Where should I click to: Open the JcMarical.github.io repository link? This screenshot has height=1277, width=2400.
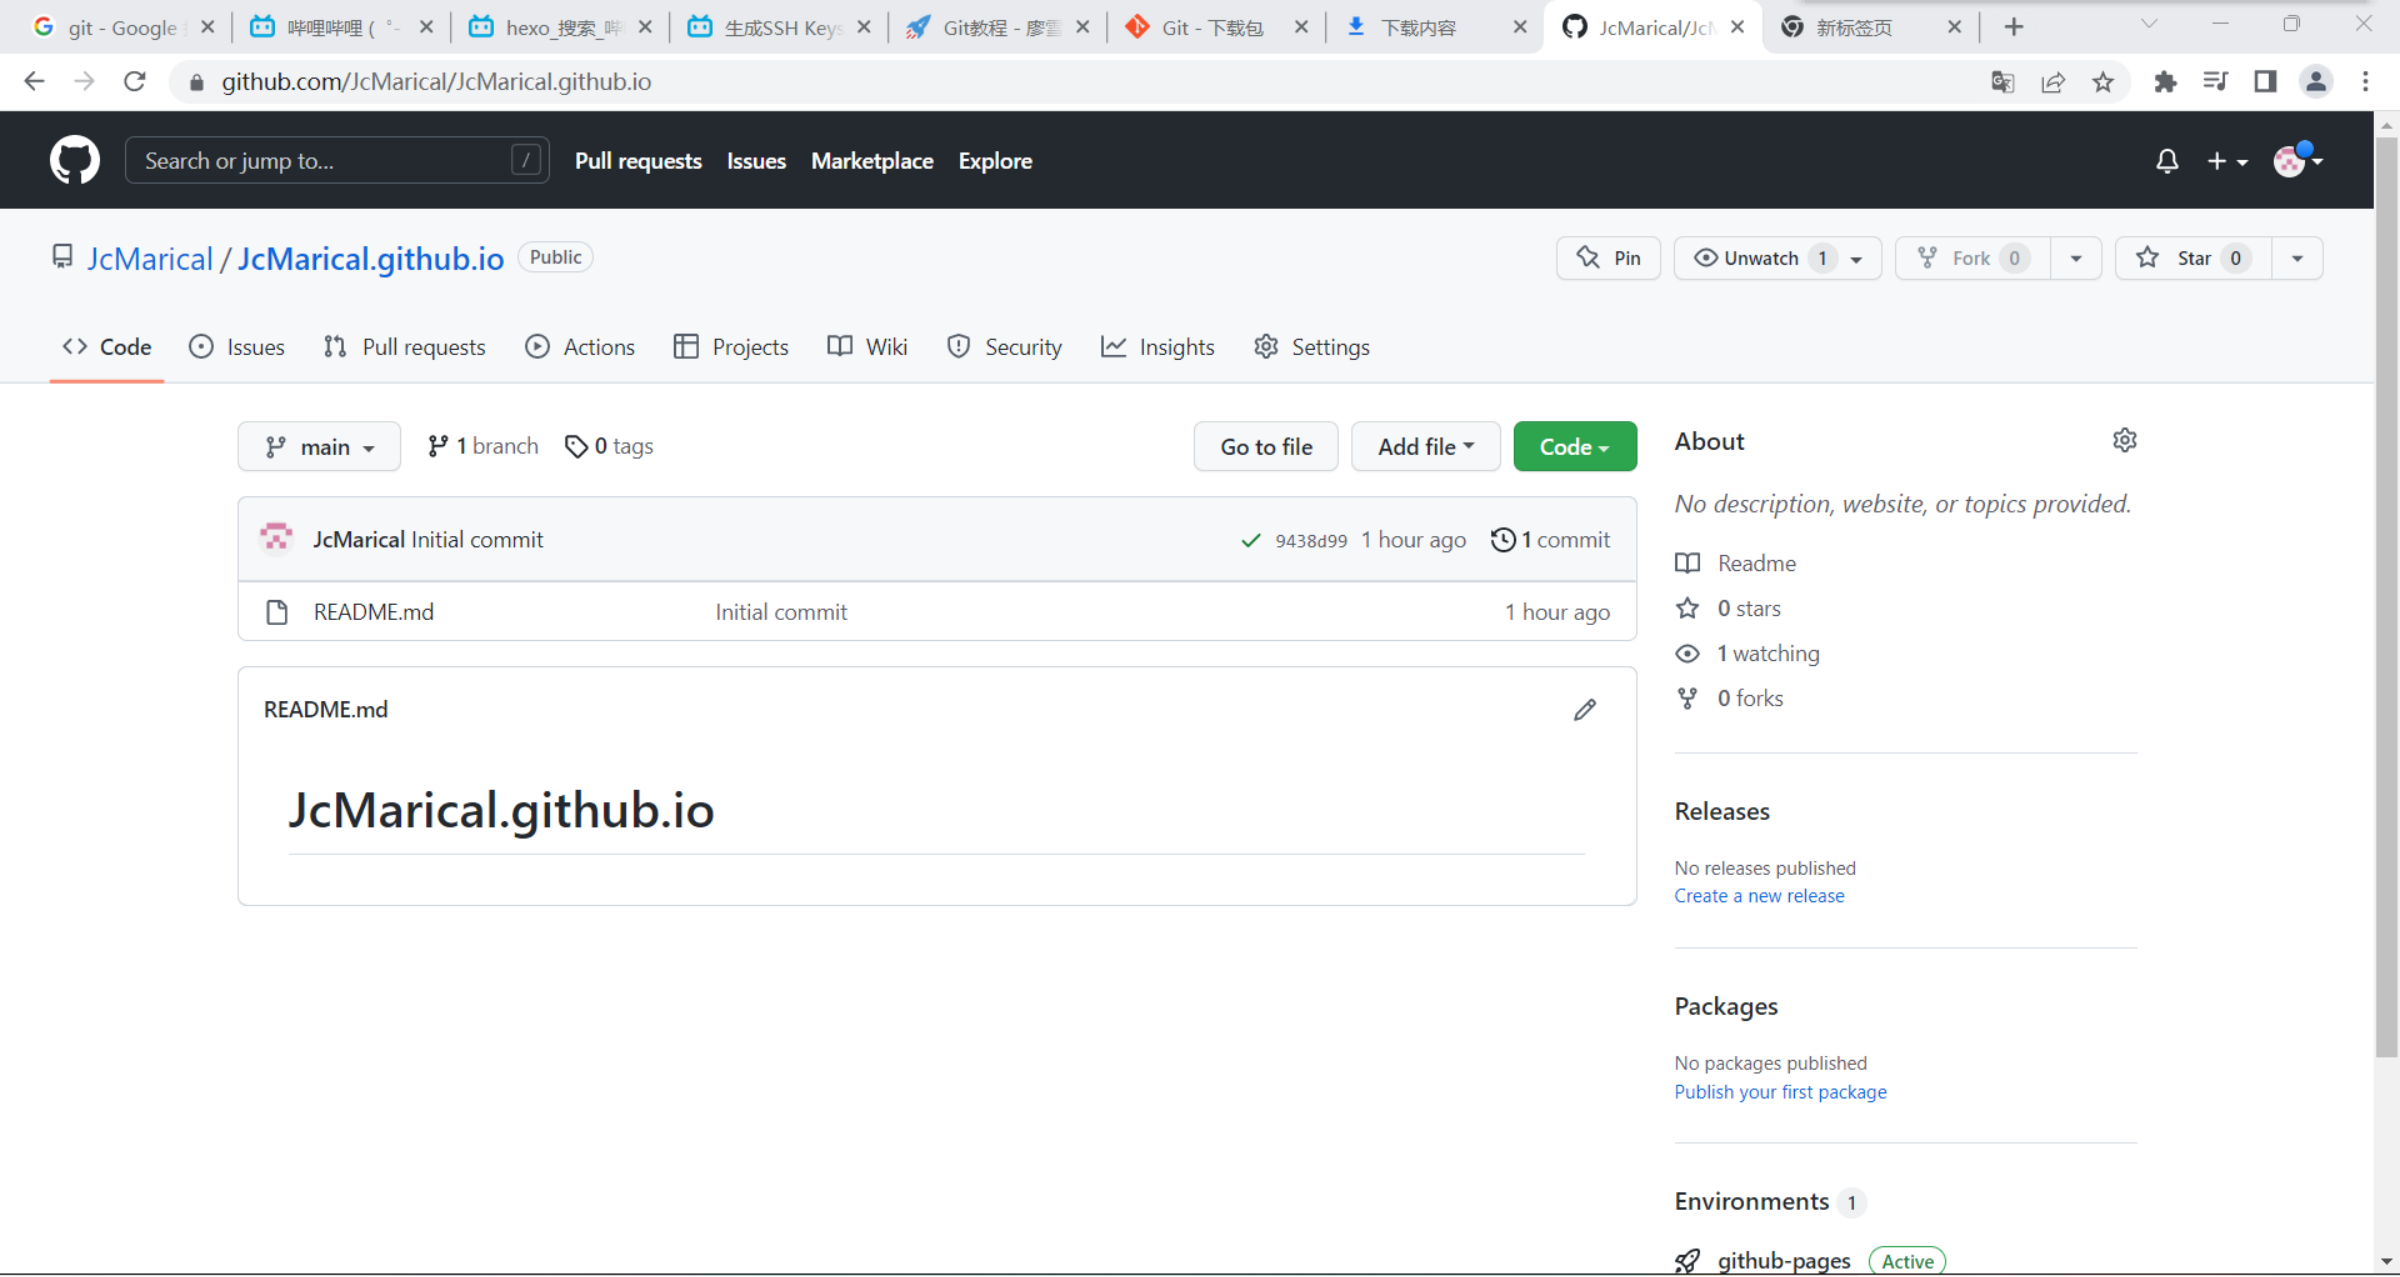coord(370,259)
